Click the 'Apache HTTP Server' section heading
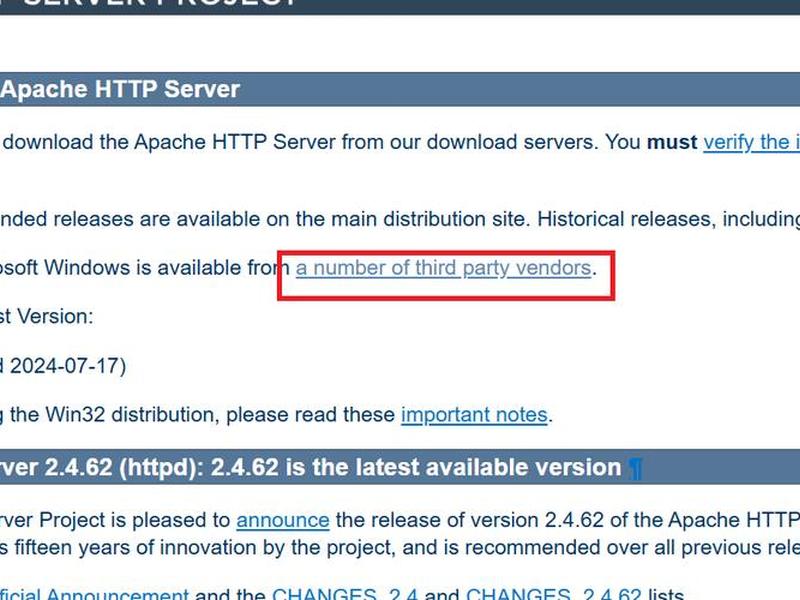 coord(120,89)
